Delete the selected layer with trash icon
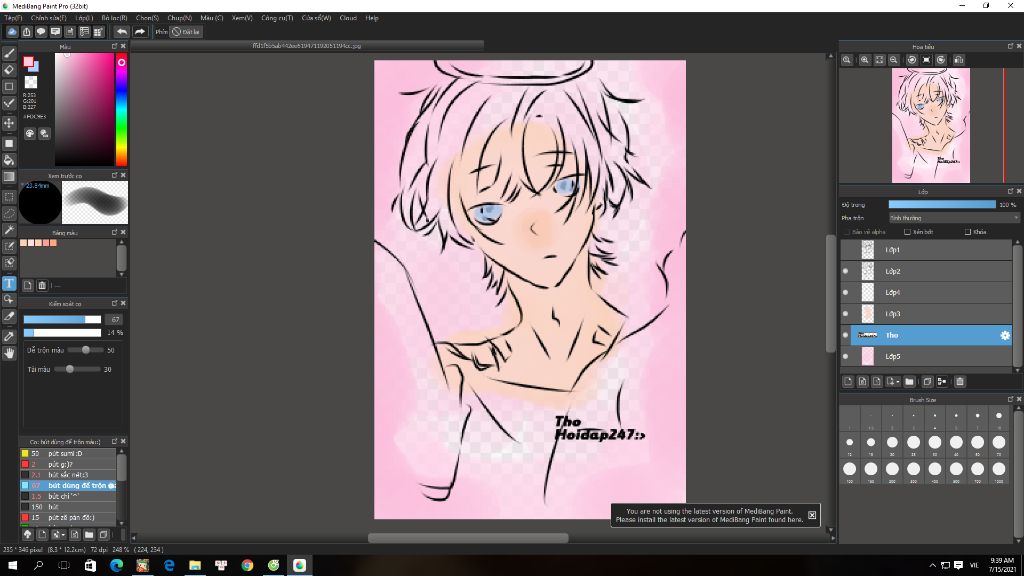This screenshot has width=1024, height=576. pyautogui.click(x=959, y=381)
